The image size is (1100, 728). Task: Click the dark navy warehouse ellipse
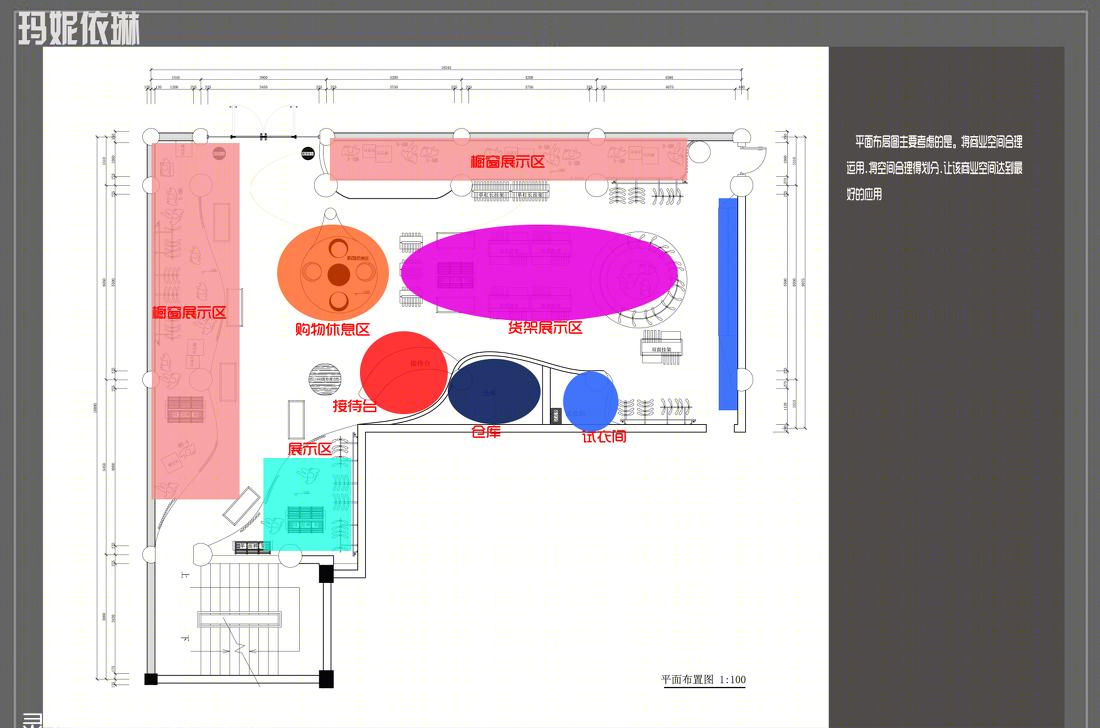point(494,391)
